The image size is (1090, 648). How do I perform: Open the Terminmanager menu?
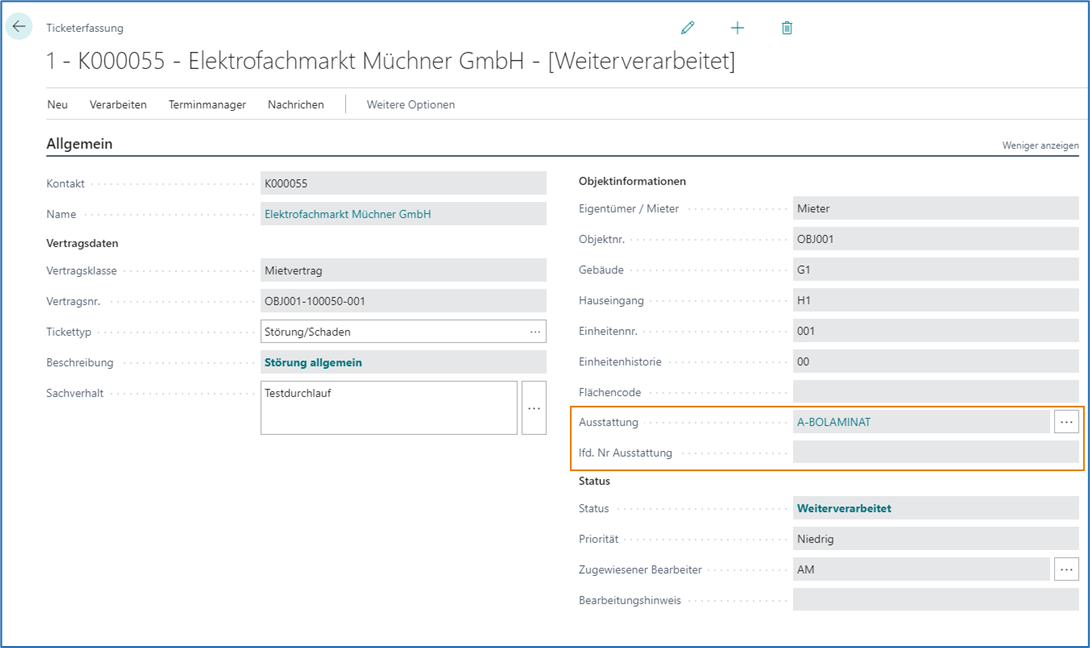tap(207, 104)
